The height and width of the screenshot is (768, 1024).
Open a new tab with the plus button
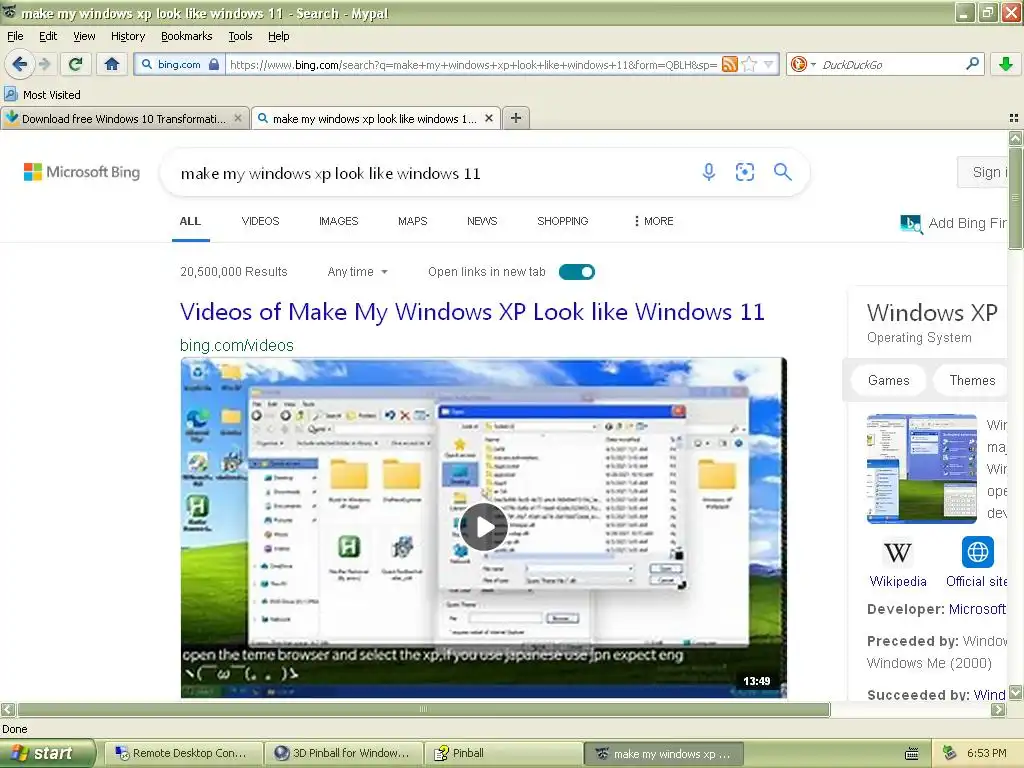(516, 118)
